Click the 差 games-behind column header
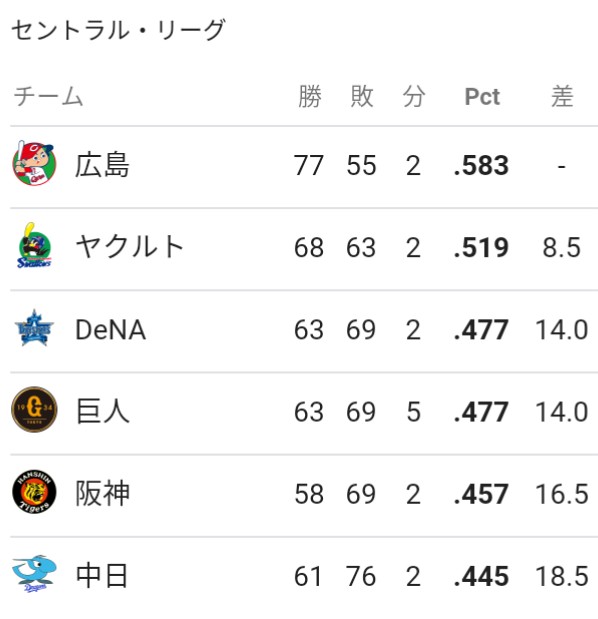The image size is (598, 619). [x=562, y=96]
